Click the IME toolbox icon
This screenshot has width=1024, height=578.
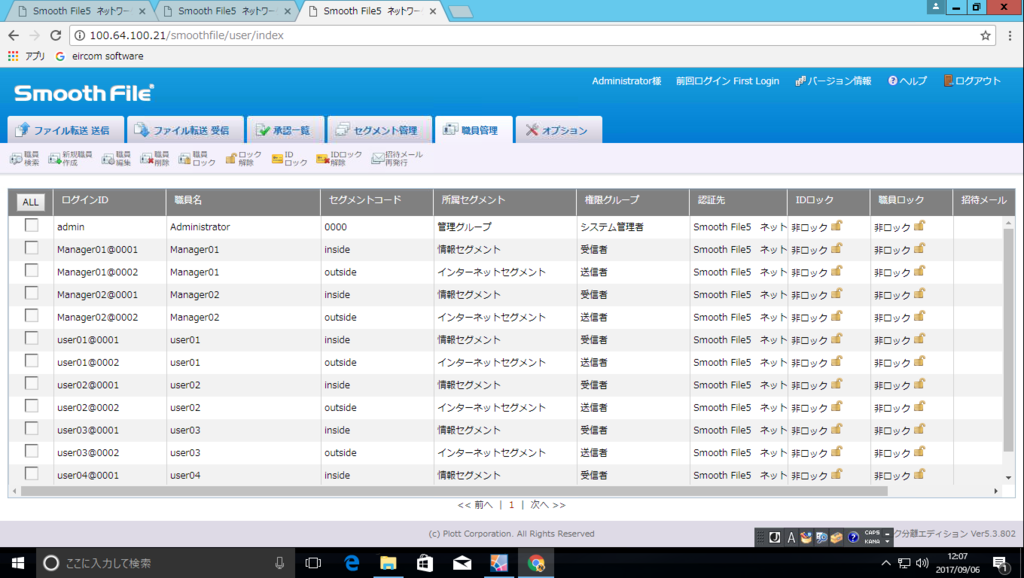point(837,538)
